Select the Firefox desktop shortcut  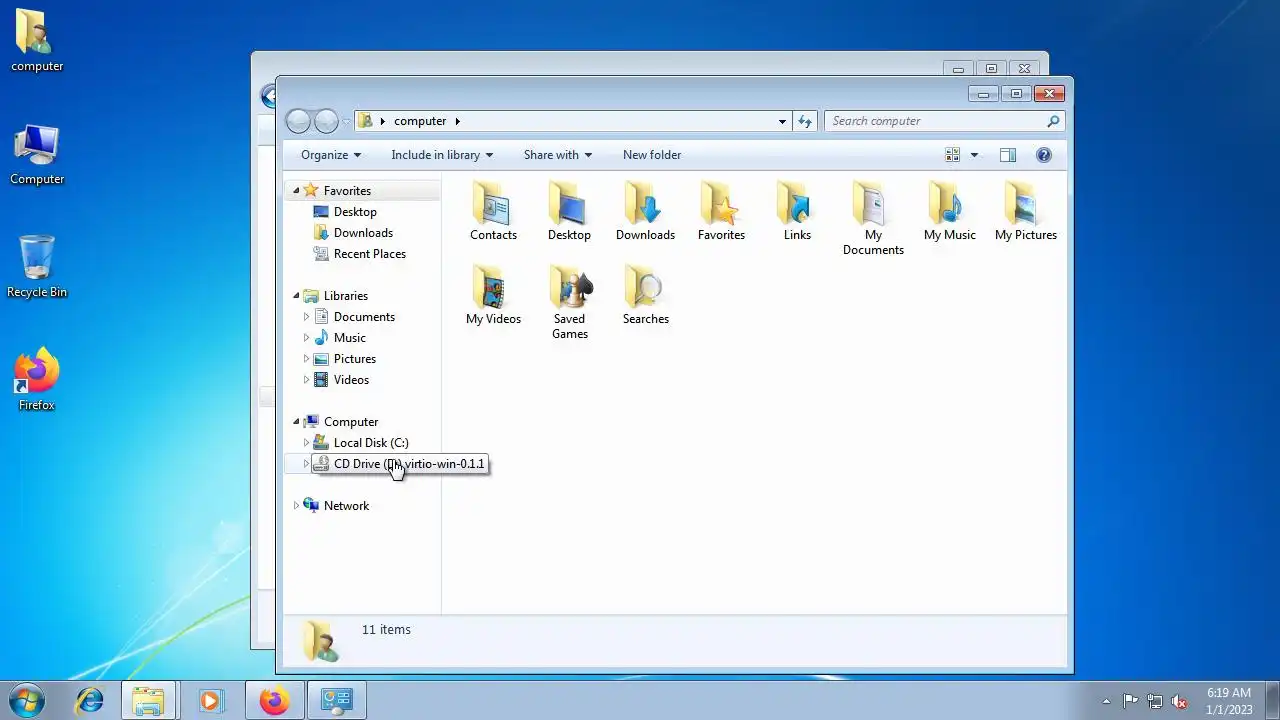tap(37, 380)
